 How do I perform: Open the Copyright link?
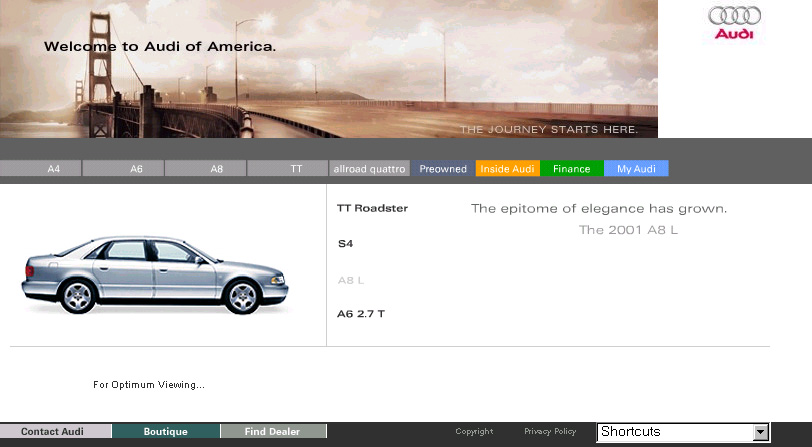474,431
